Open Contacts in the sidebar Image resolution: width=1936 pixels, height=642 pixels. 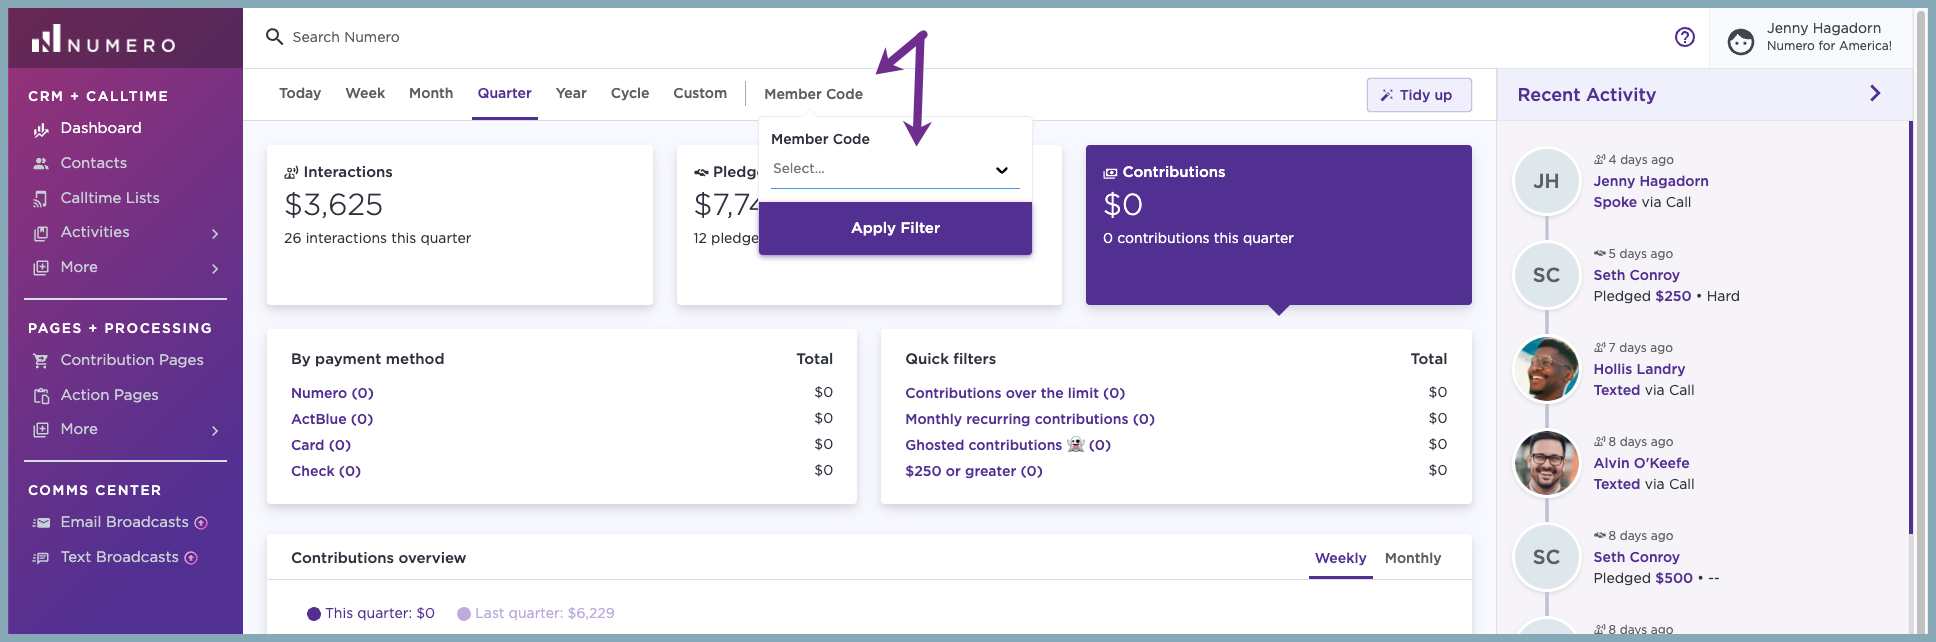93,163
